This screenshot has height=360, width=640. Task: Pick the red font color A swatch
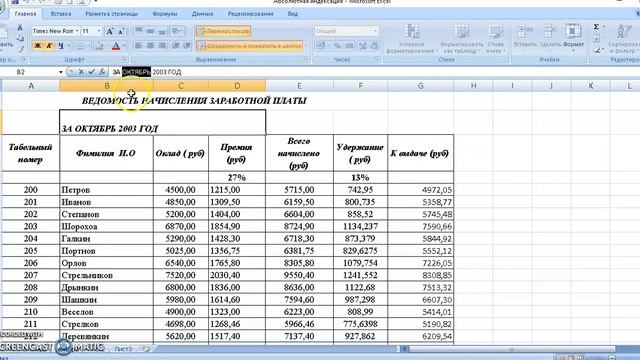click(116, 46)
